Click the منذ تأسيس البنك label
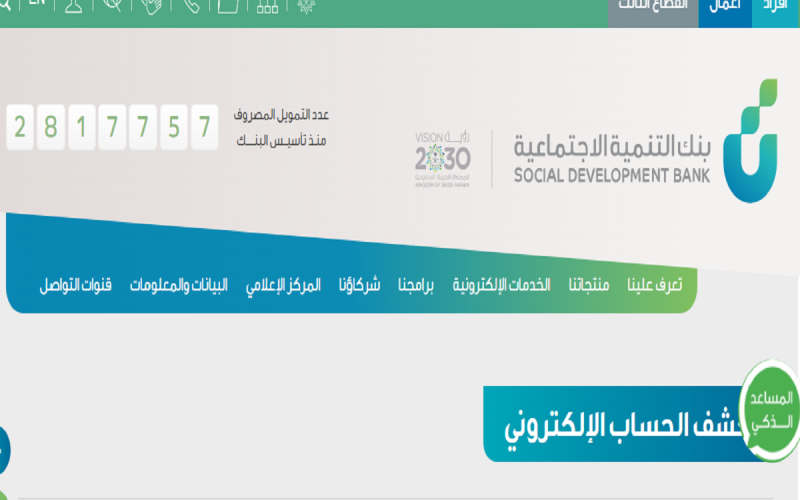 click(x=281, y=140)
